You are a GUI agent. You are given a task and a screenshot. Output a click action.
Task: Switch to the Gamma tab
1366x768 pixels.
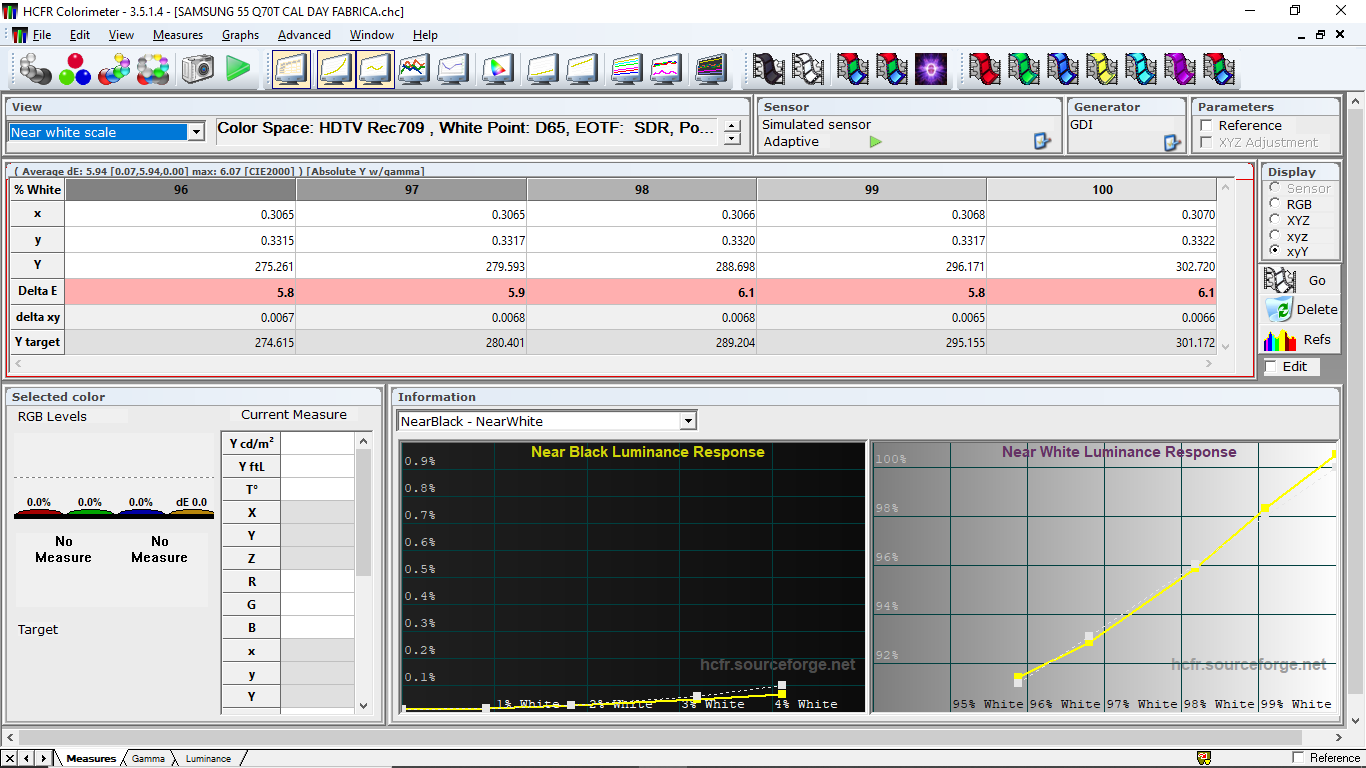click(x=149, y=758)
